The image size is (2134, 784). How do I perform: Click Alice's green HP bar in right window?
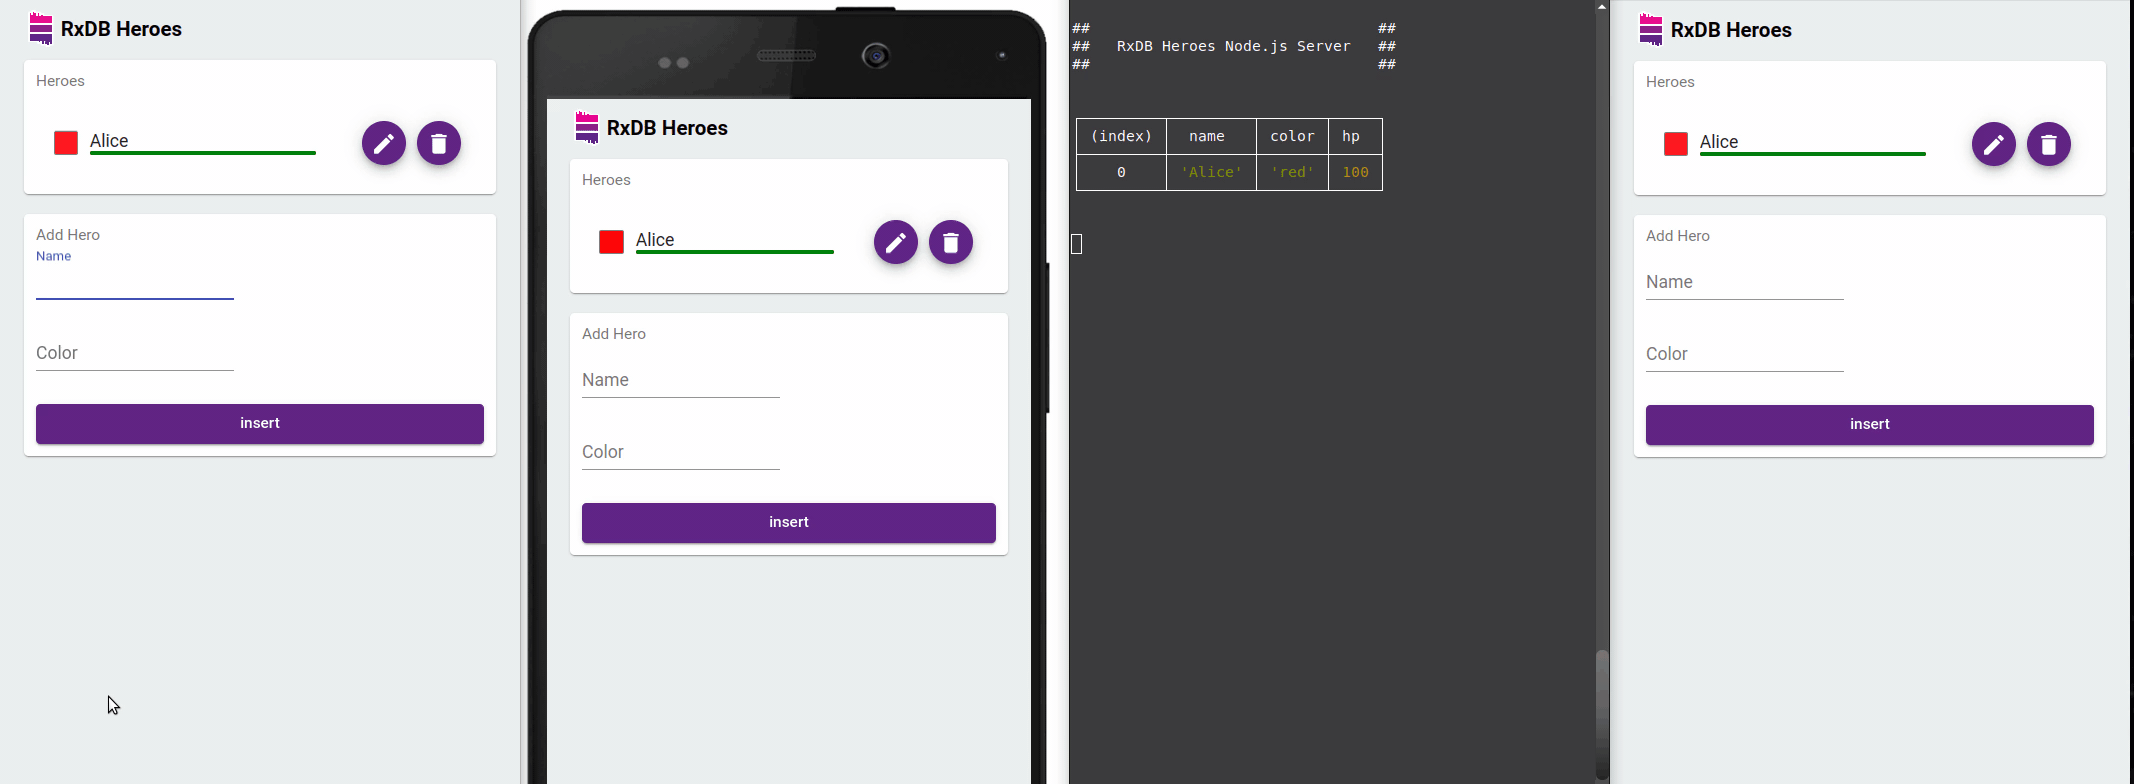coord(1813,154)
